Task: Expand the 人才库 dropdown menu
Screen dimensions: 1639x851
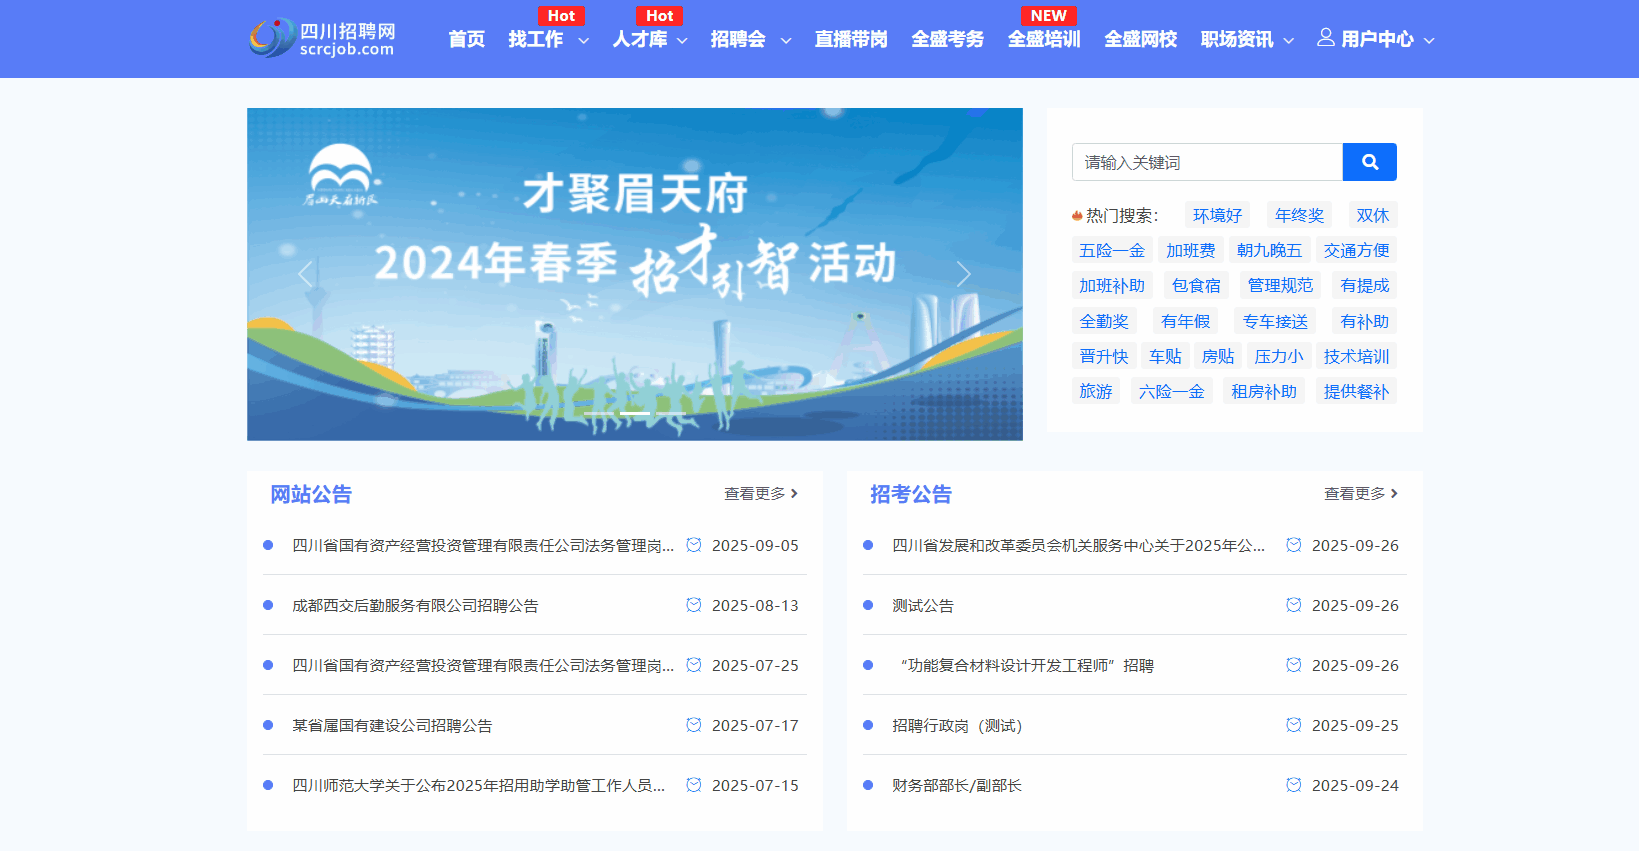Action: coord(650,40)
